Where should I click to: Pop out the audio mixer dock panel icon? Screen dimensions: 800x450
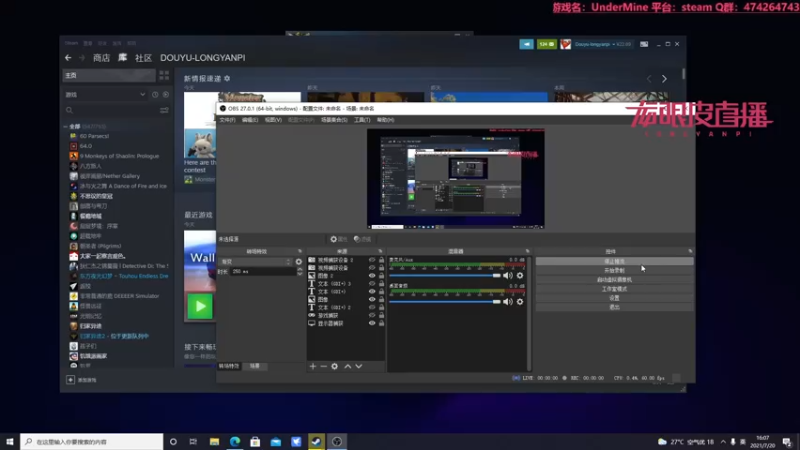coord(528,251)
